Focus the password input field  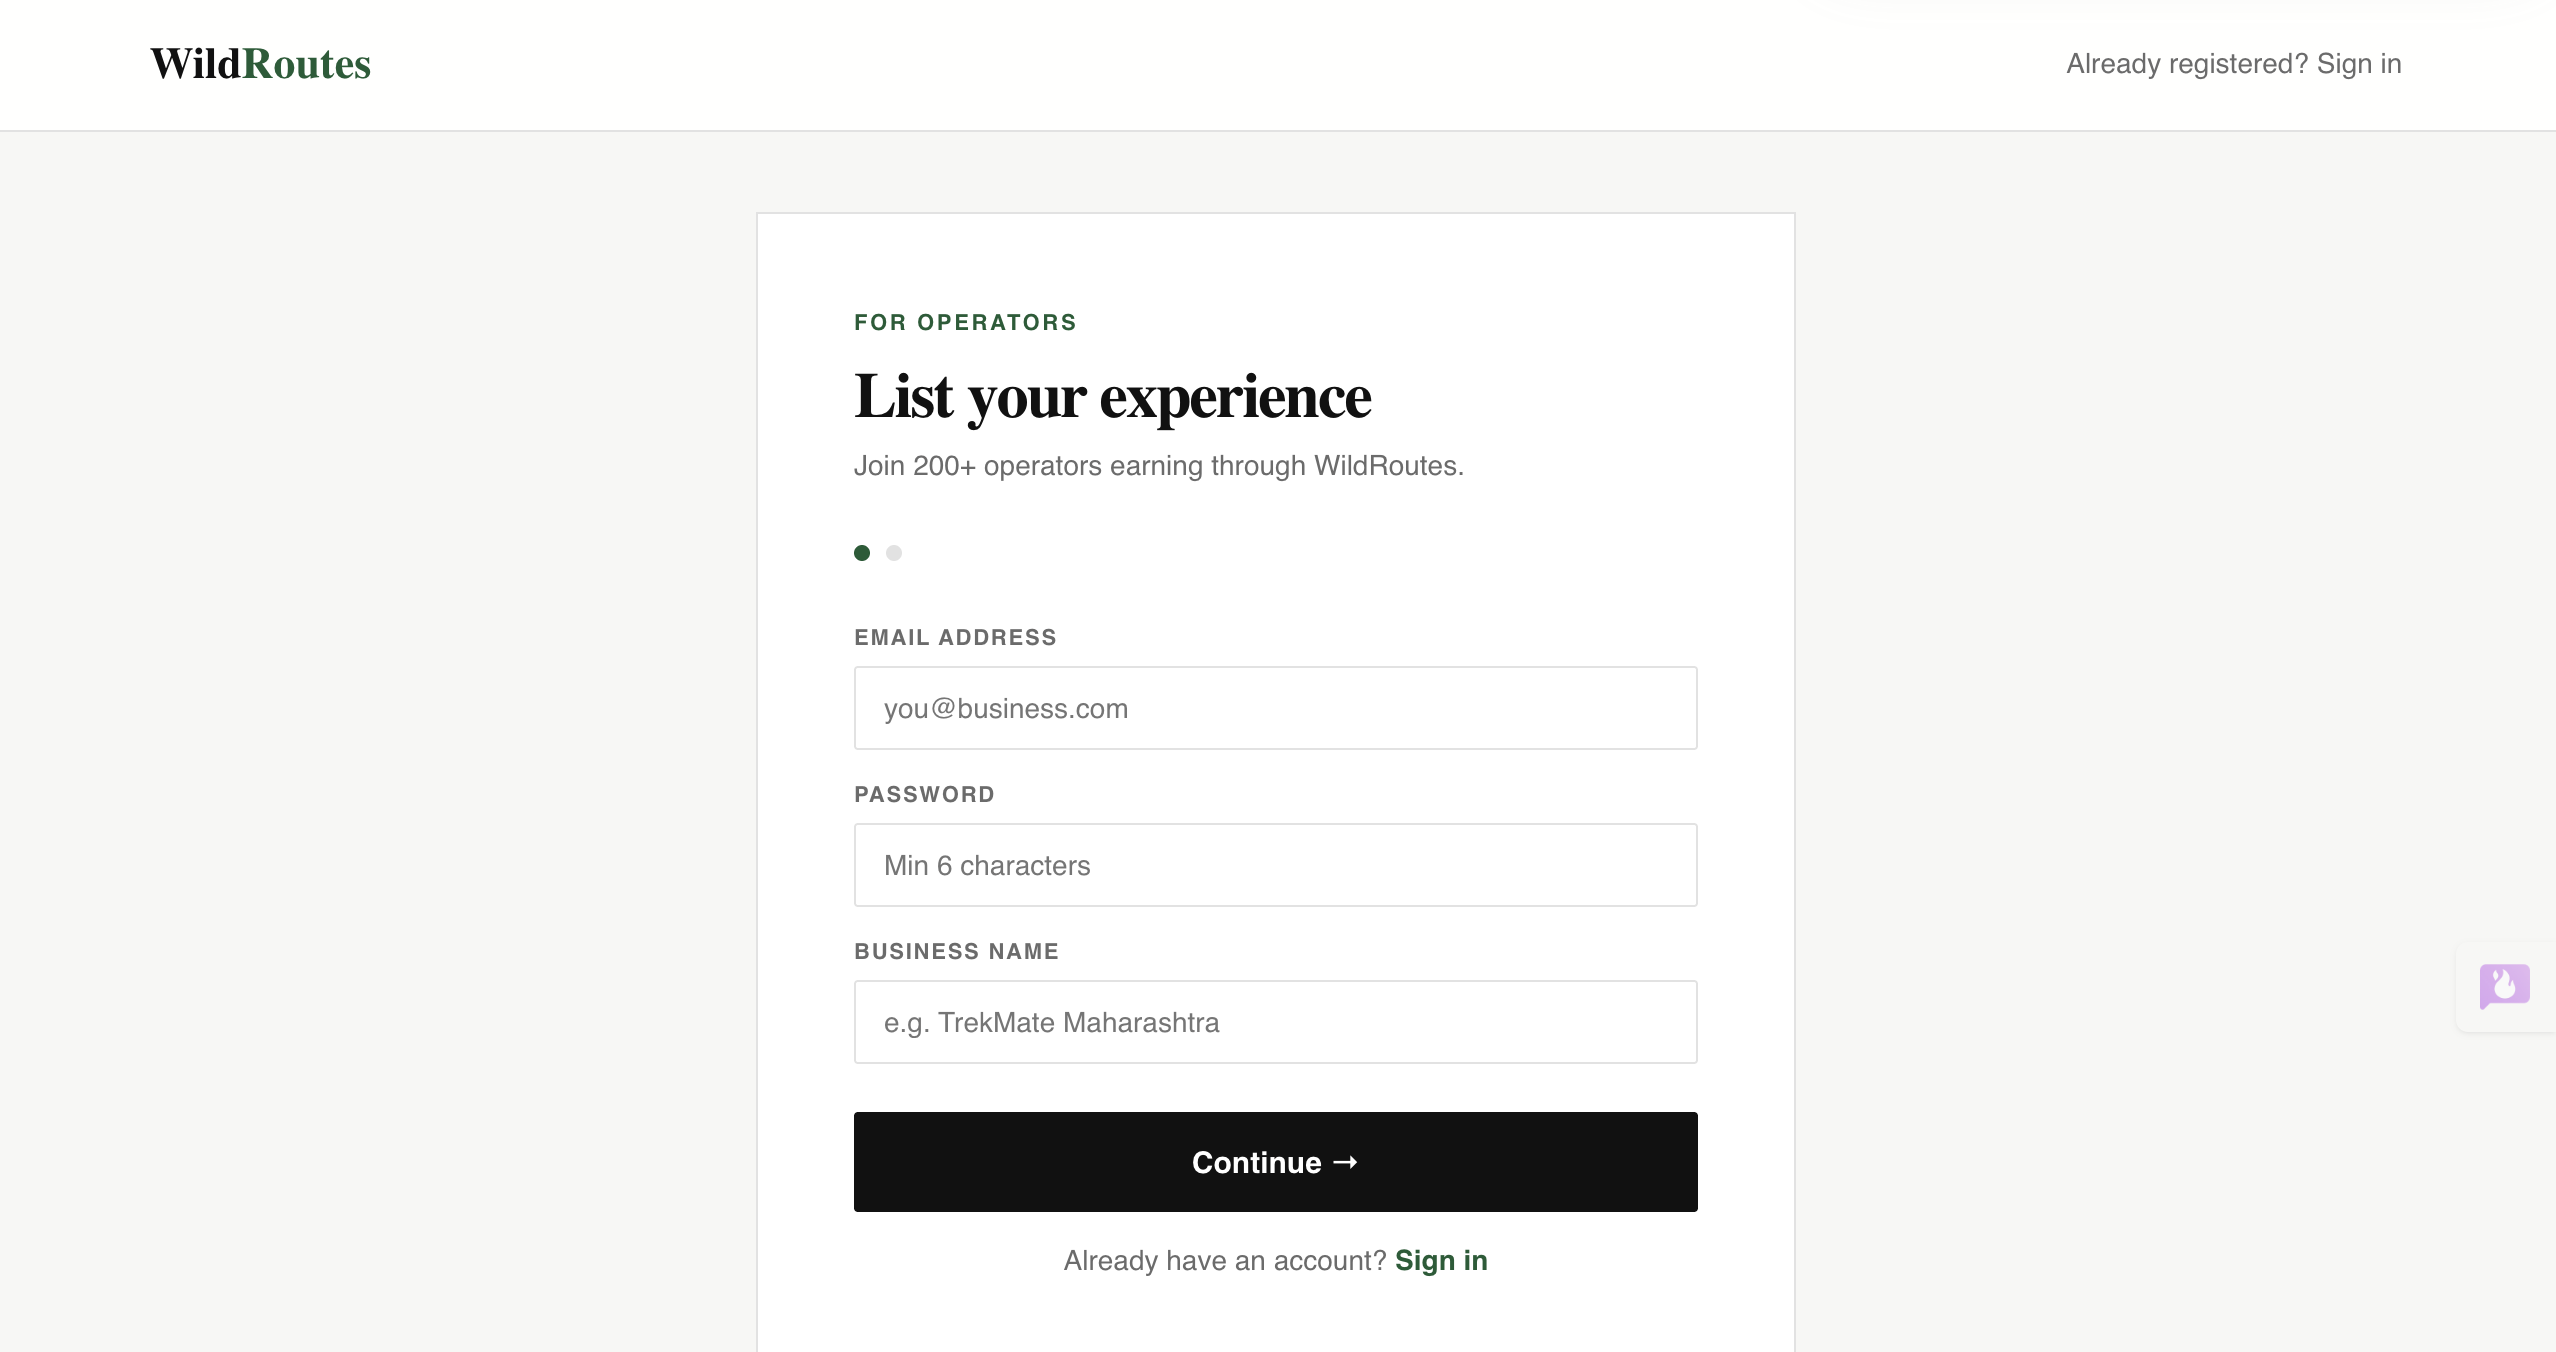pos(1276,865)
